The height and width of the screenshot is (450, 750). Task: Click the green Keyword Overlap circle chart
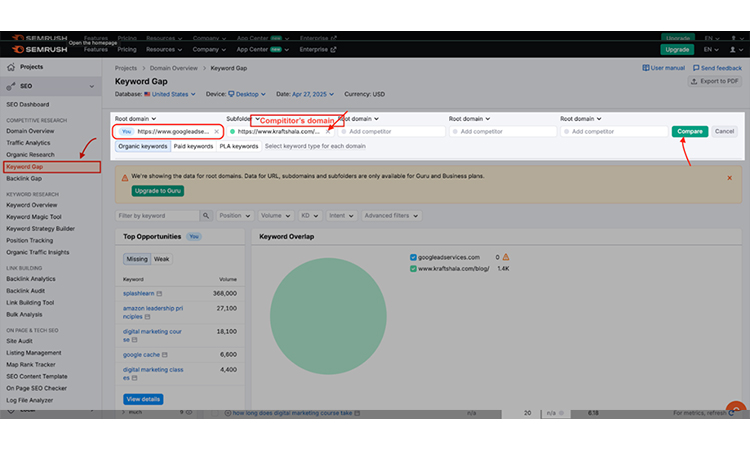point(328,316)
